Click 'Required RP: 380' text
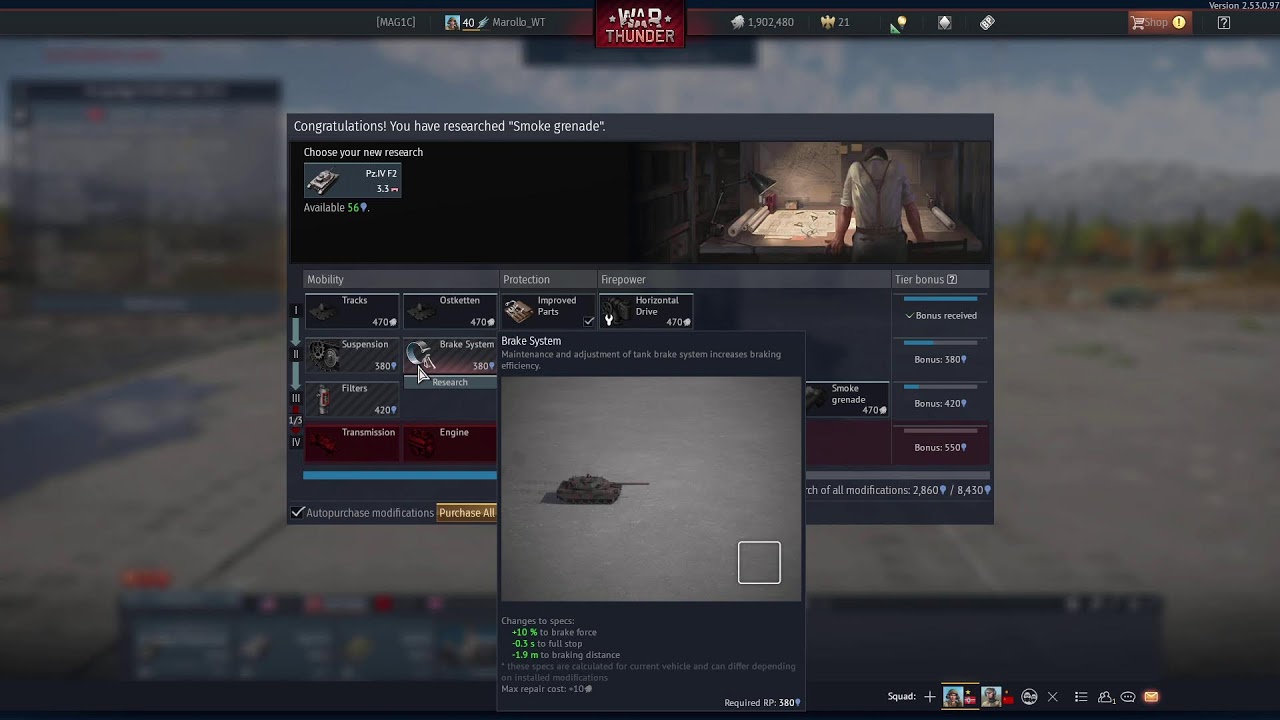Screen dimensions: 1280x720 762,703
